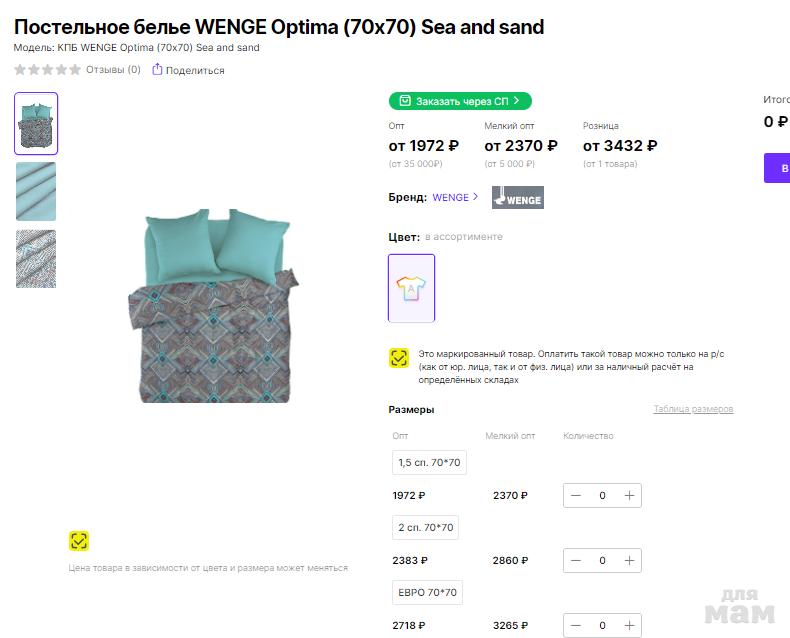Viewport: 790px width, 638px height.
Task: Select the first bedding set thumbnail
Action: pyautogui.click(x=36, y=124)
